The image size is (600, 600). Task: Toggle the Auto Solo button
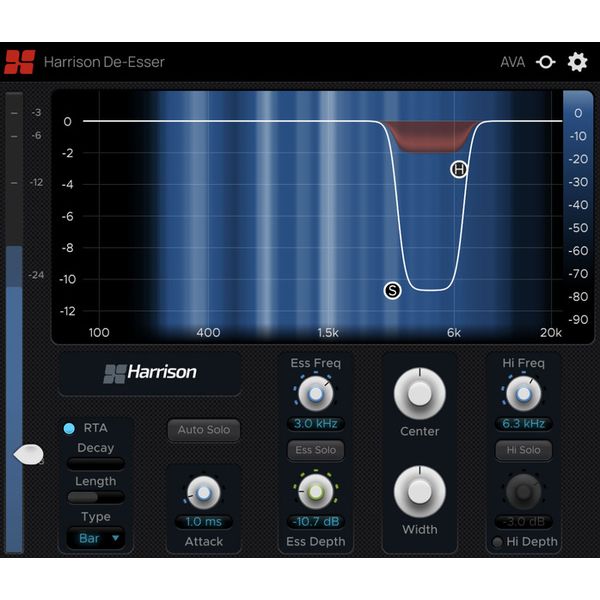pyautogui.click(x=204, y=430)
